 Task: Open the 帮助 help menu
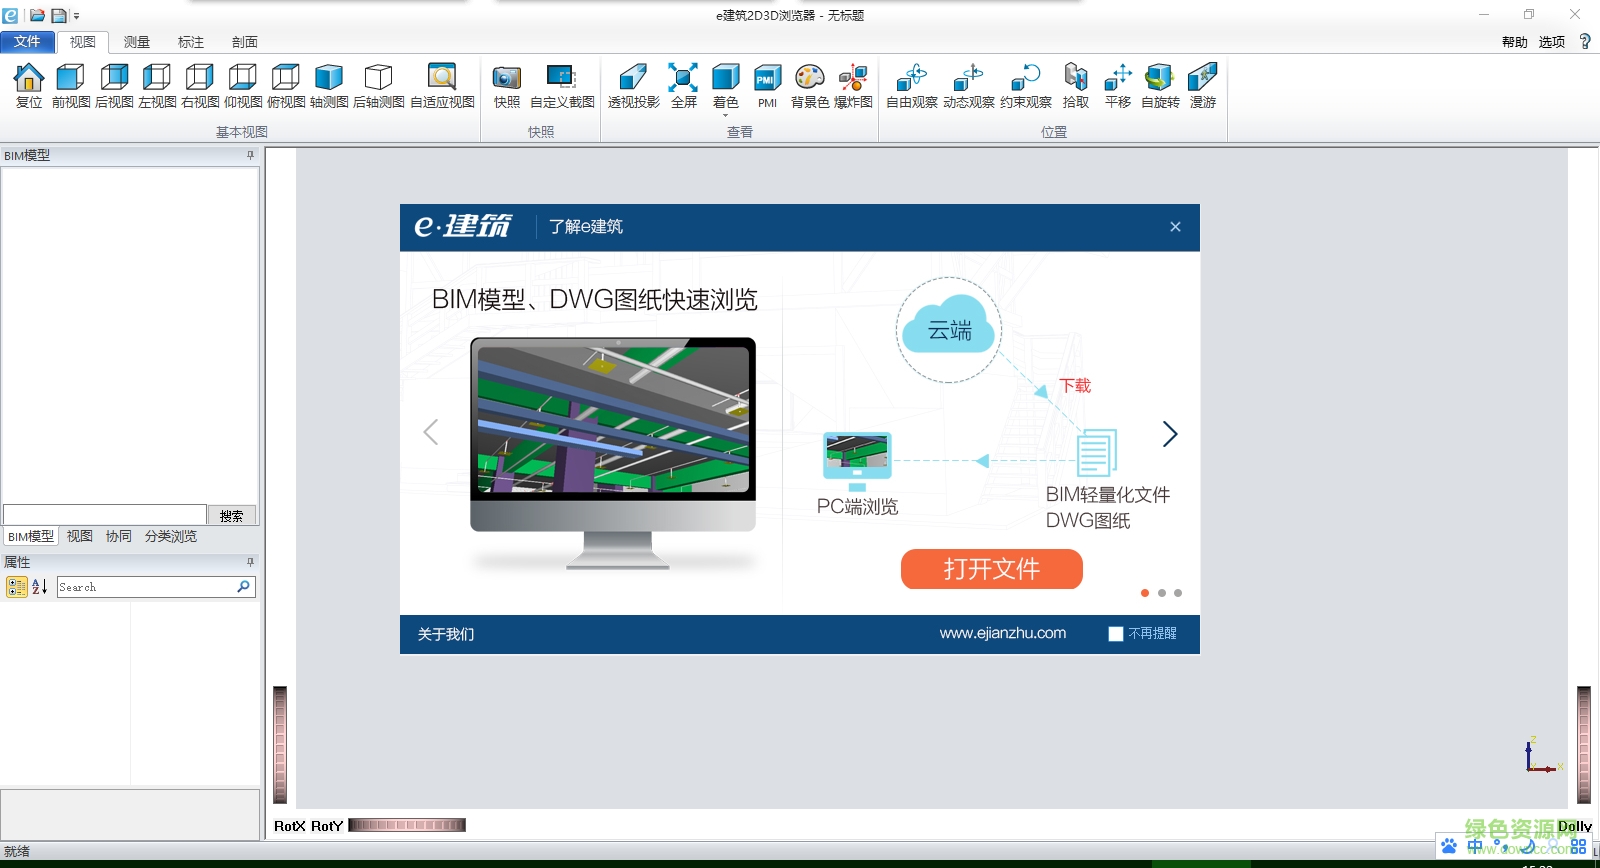tap(1515, 42)
